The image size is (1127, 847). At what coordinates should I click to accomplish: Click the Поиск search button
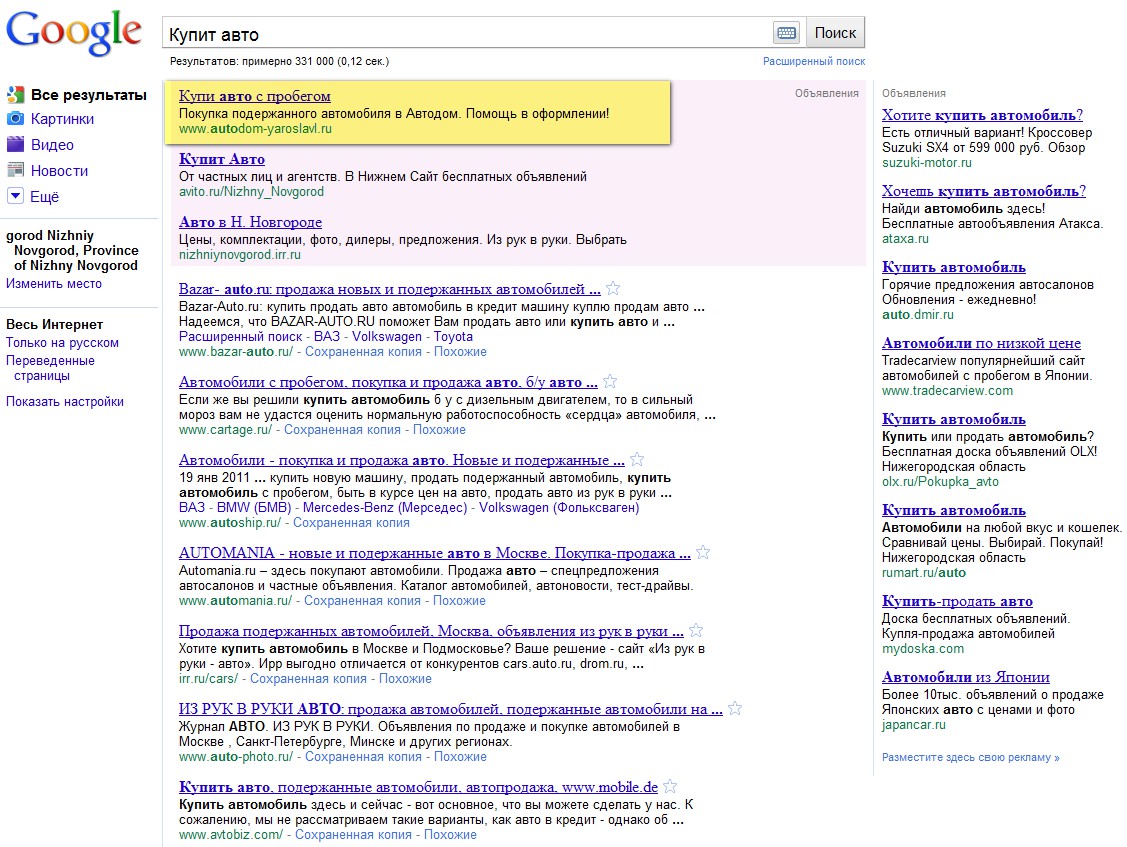835,32
